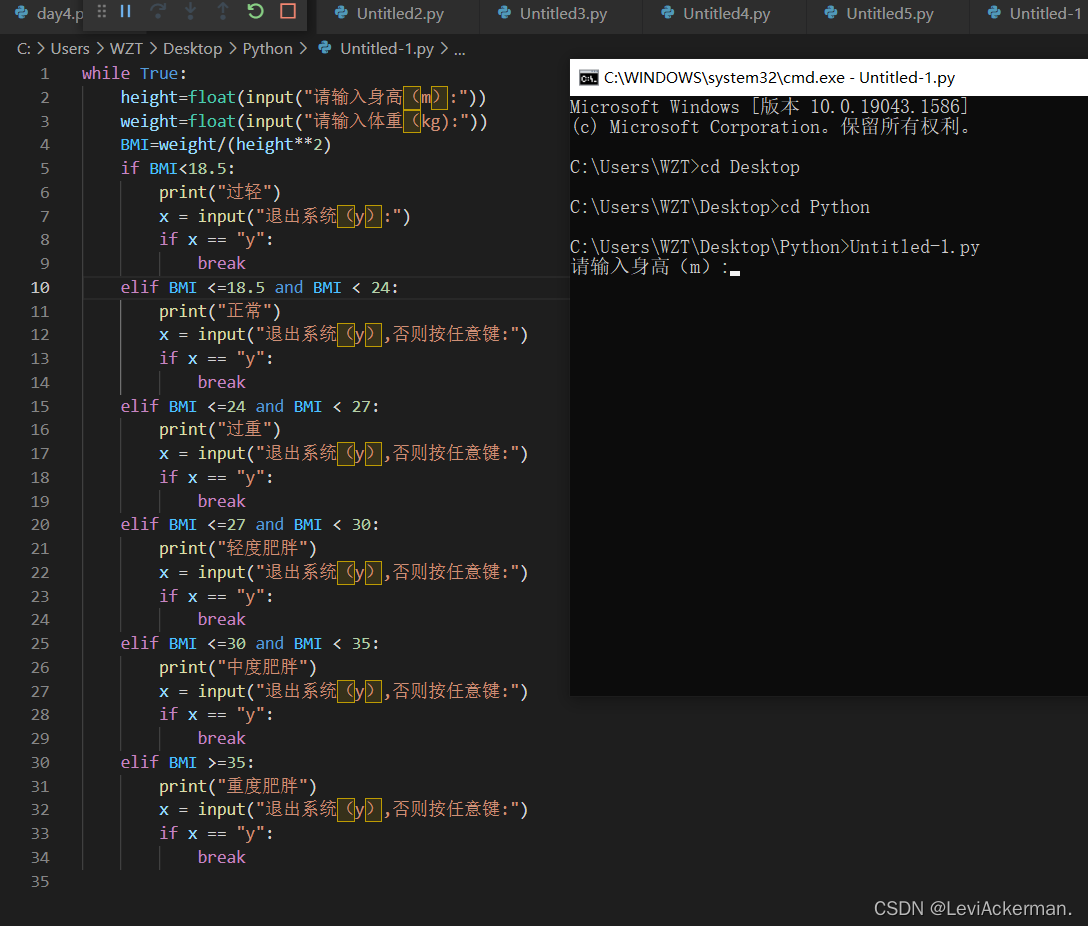Click the cmd.exe window title bar
Image resolution: width=1088 pixels, height=926 pixels.
[x=828, y=78]
